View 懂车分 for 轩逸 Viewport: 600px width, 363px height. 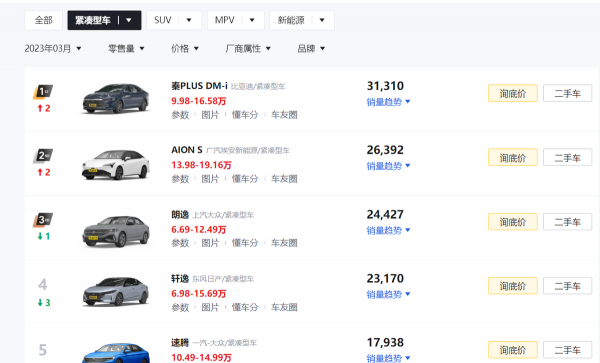coord(245,307)
